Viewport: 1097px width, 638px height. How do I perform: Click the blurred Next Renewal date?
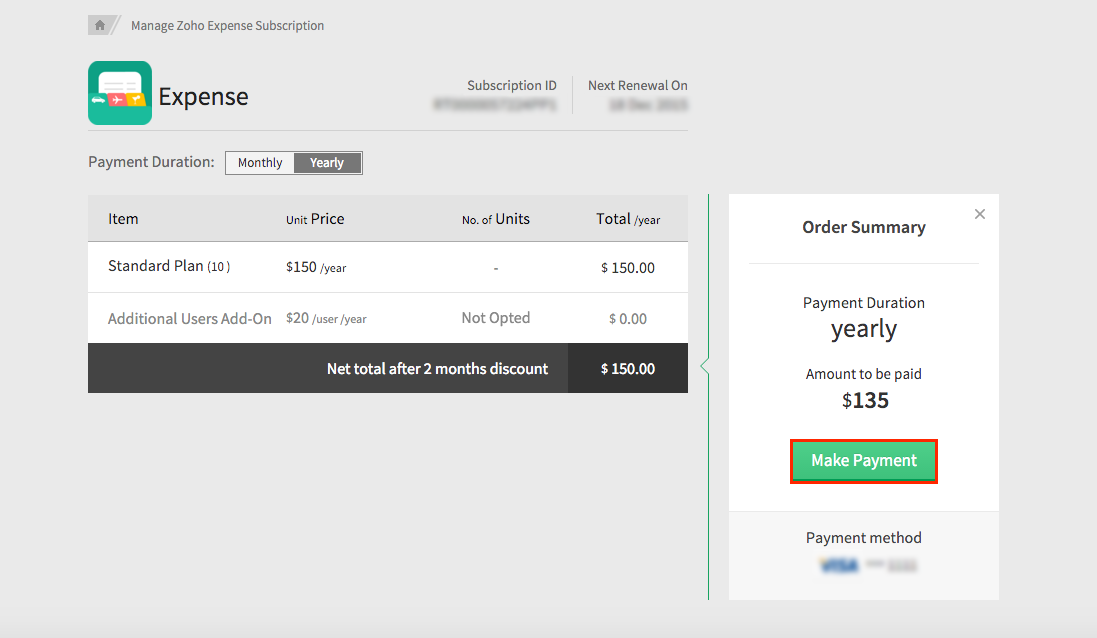coord(648,104)
